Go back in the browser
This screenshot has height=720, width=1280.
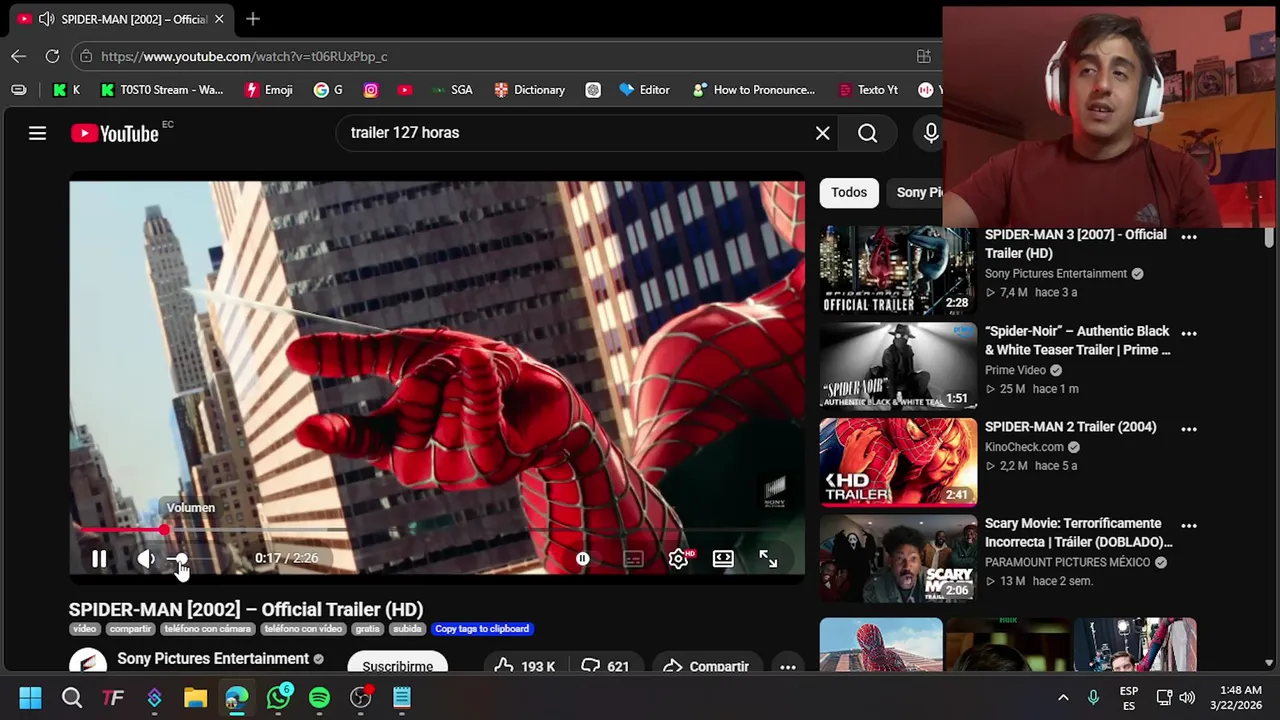[19, 56]
